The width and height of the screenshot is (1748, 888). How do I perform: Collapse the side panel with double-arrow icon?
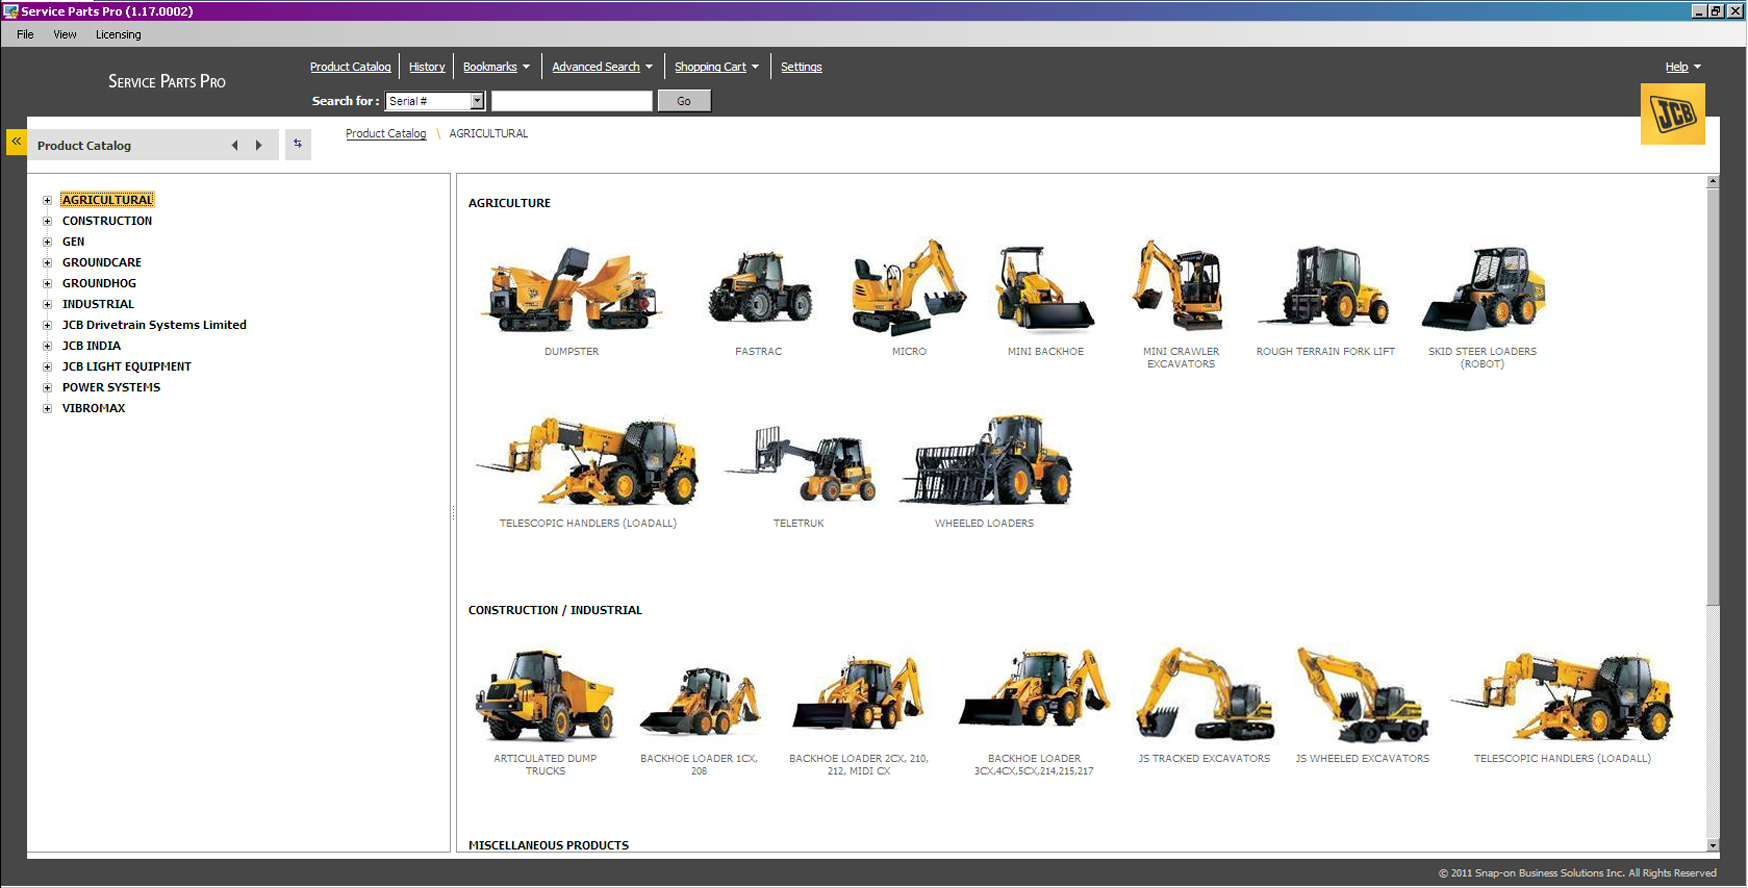click(x=16, y=142)
